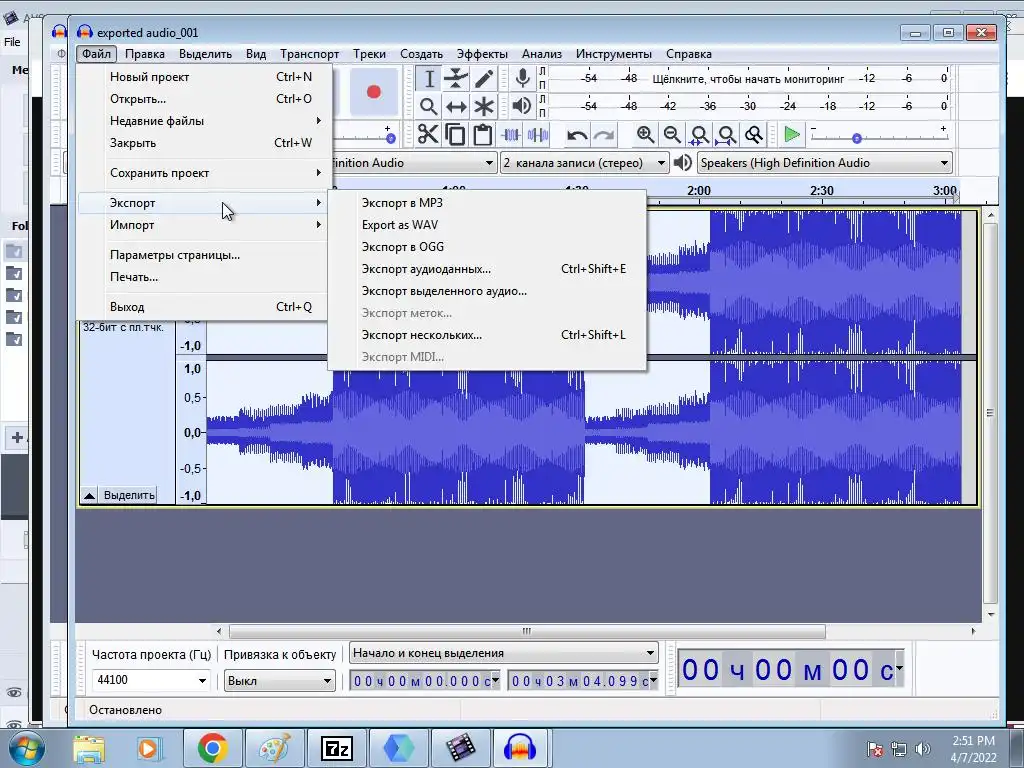This screenshot has height=768, width=1024.
Task: Open selection start time format arrow
Action: pyautogui.click(x=496, y=680)
